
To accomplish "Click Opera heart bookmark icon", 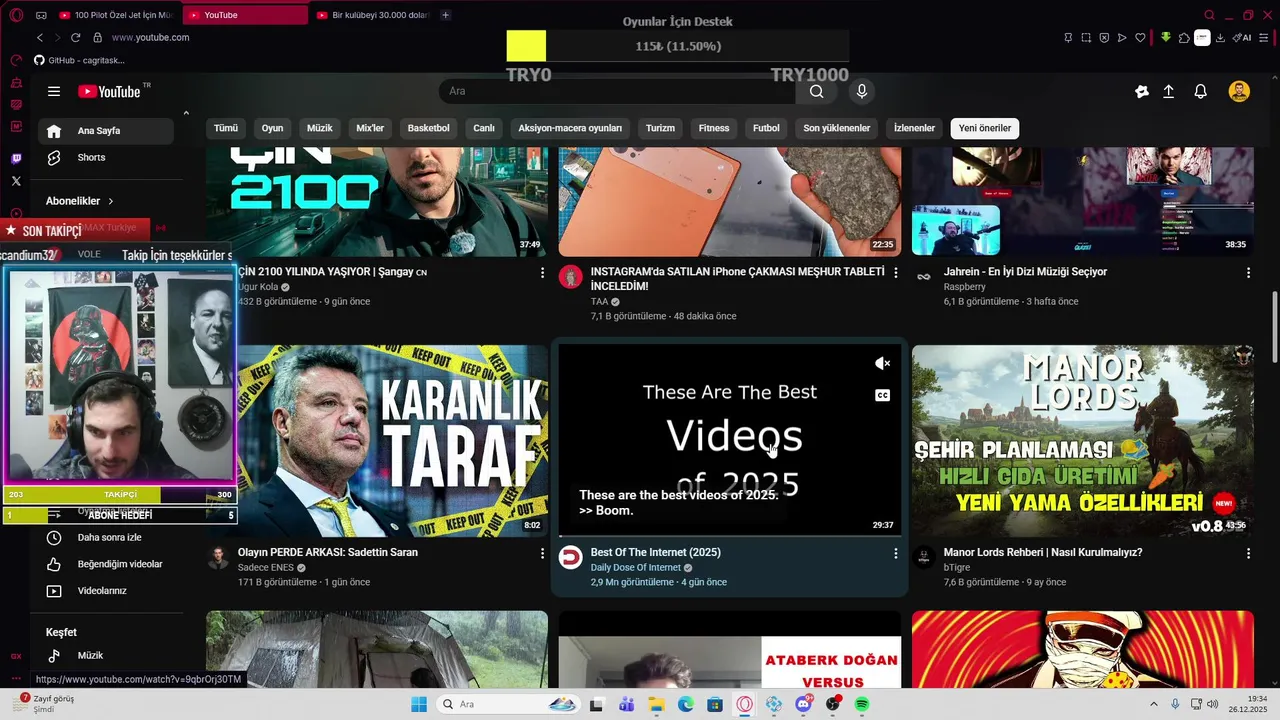I will click(1140, 38).
